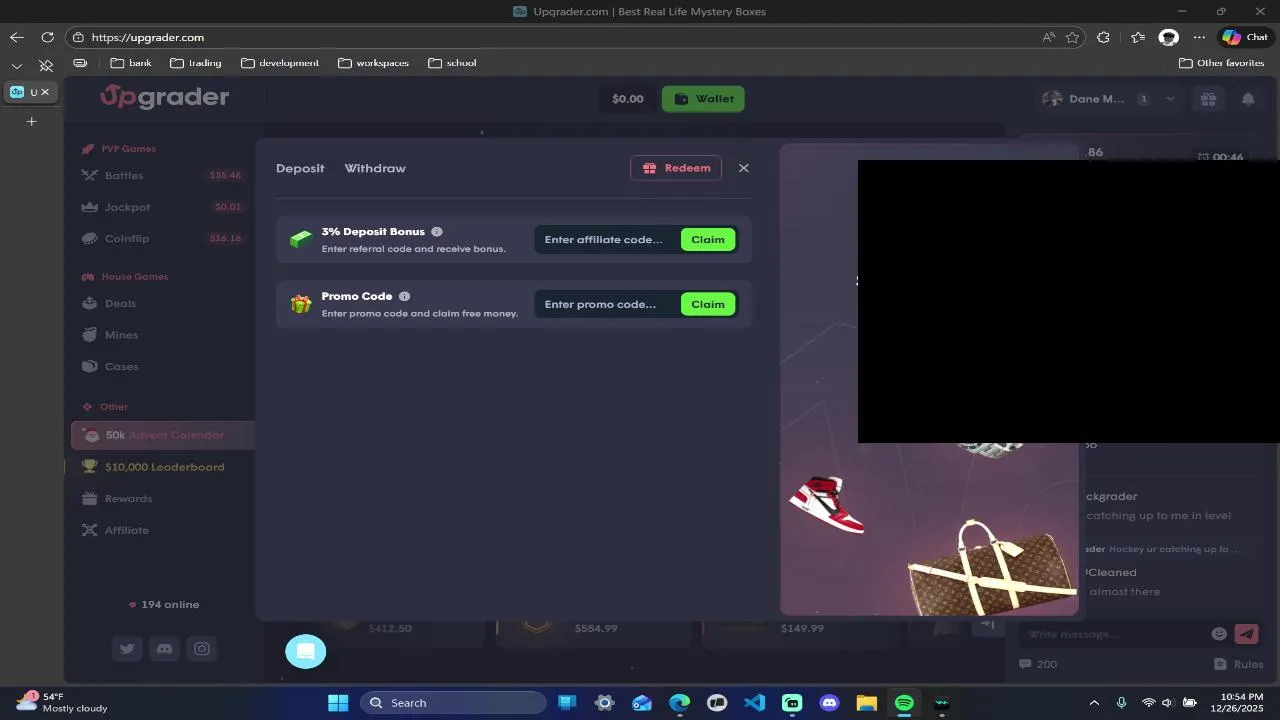Claim the promo code
Viewport: 1280px width, 720px height.
(708, 304)
